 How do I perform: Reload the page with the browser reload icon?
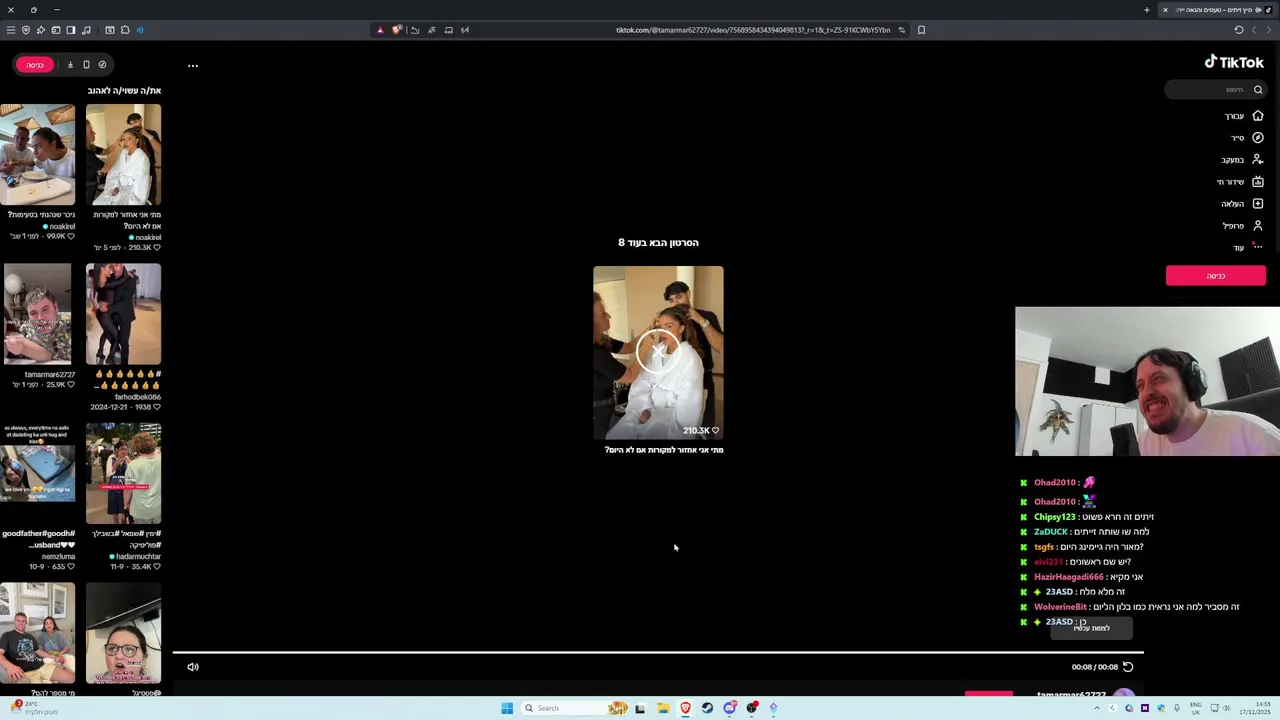(x=1239, y=30)
